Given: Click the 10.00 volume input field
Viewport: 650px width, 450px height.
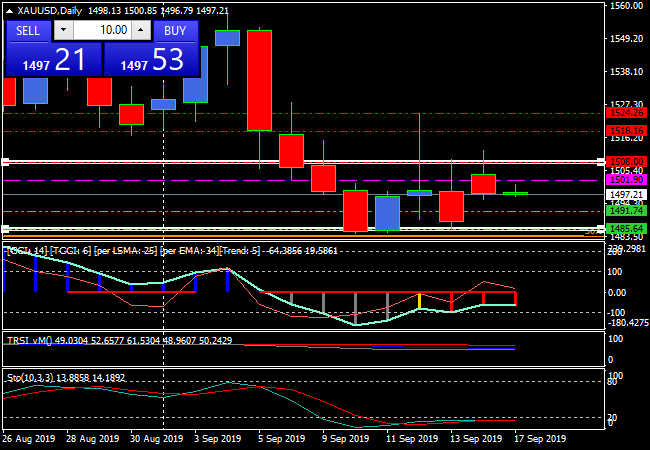Looking at the screenshot, I should pyautogui.click(x=100, y=31).
